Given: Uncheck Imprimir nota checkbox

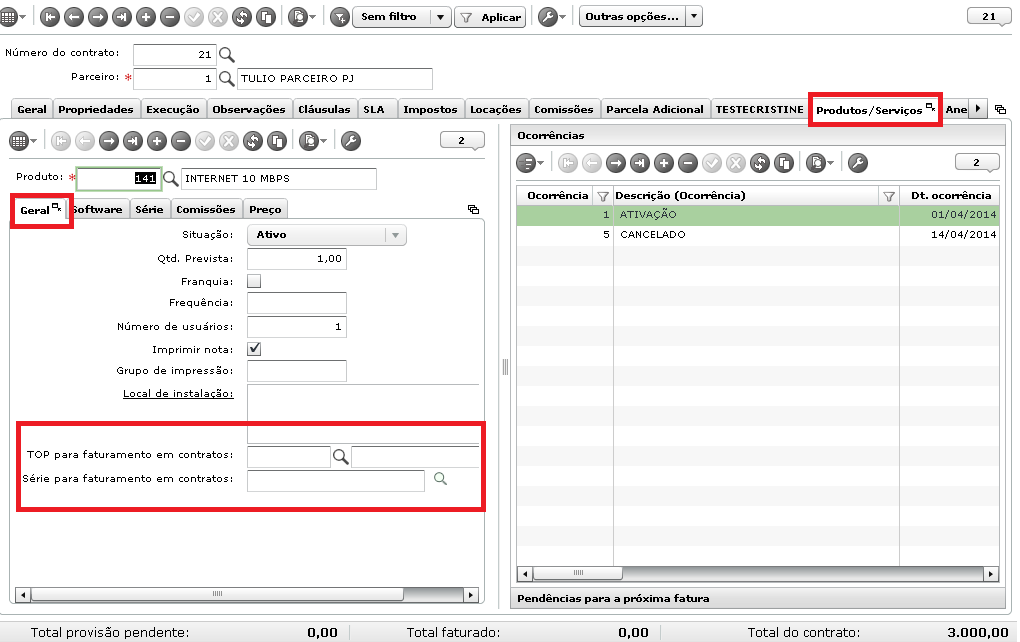Looking at the screenshot, I should [x=254, y=349].
